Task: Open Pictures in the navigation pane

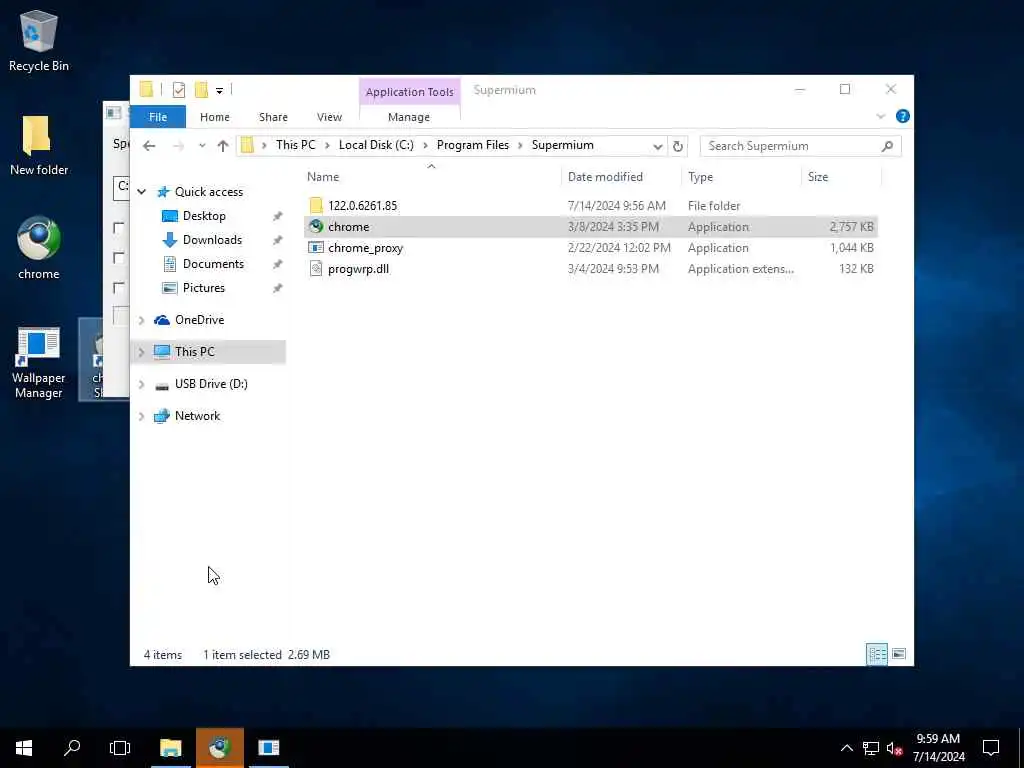Action: [x=203, y=288]
